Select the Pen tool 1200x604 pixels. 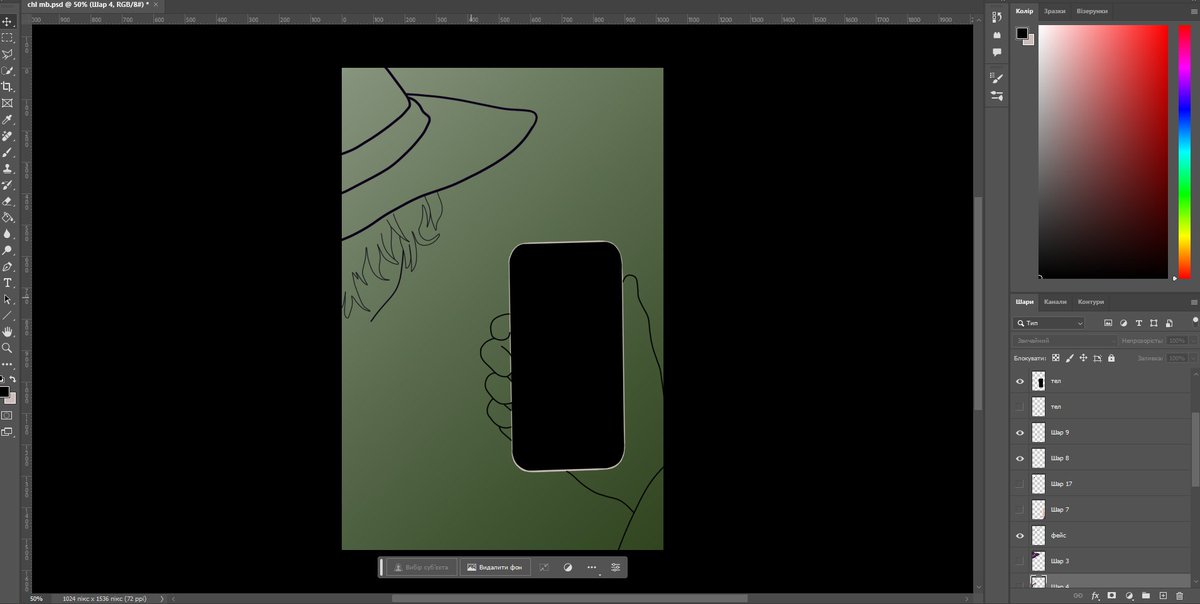click(x=7, y=267)
